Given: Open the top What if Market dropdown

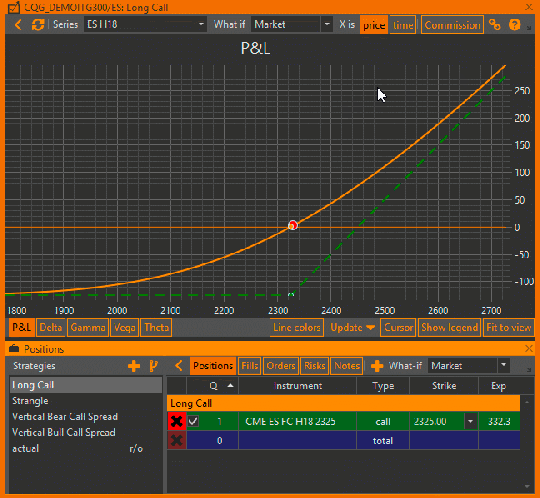Looking at the screenshot, I should [x=327, y=24].
